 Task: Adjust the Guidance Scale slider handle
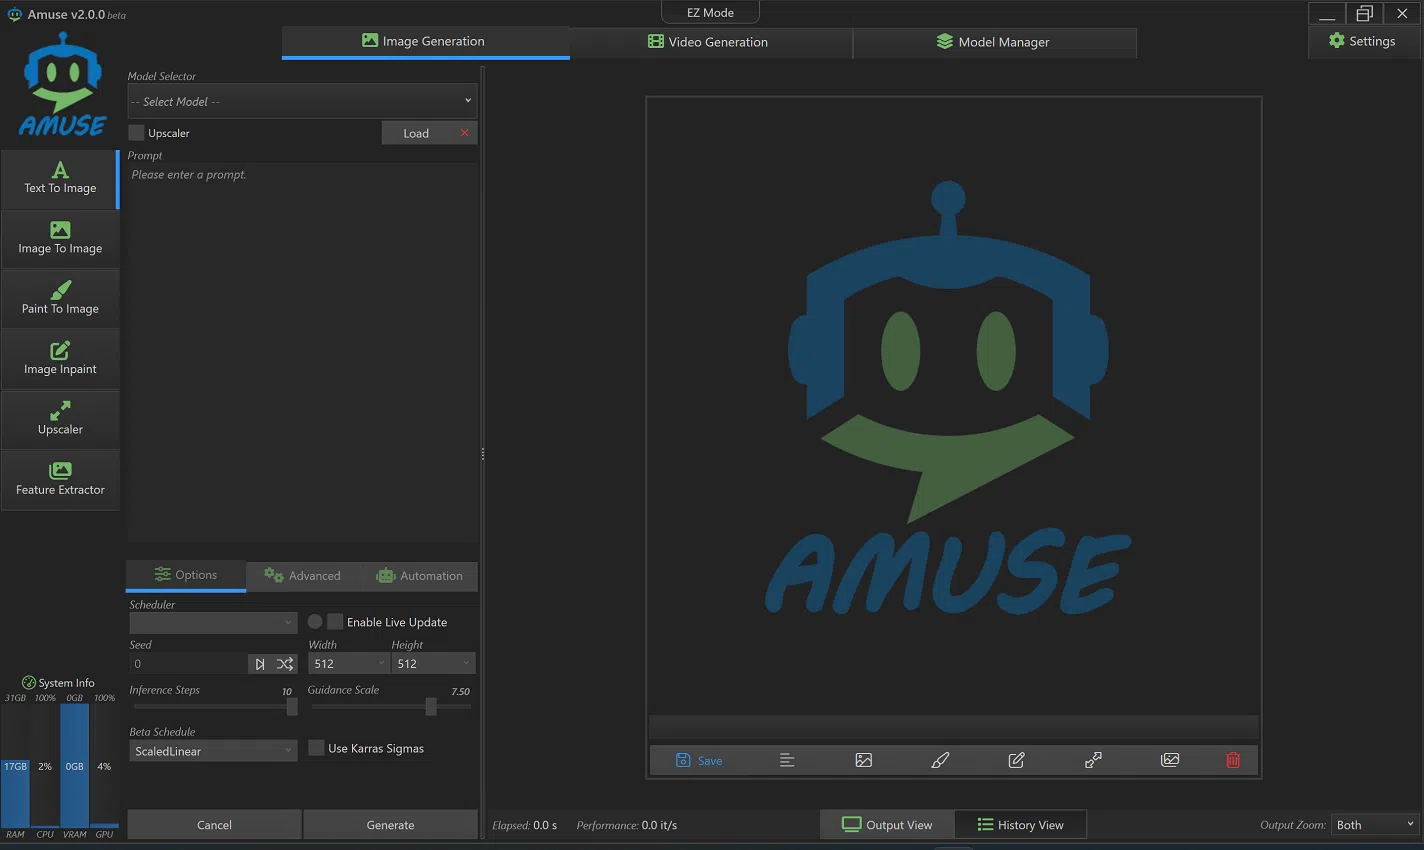[x=431, y=706]
